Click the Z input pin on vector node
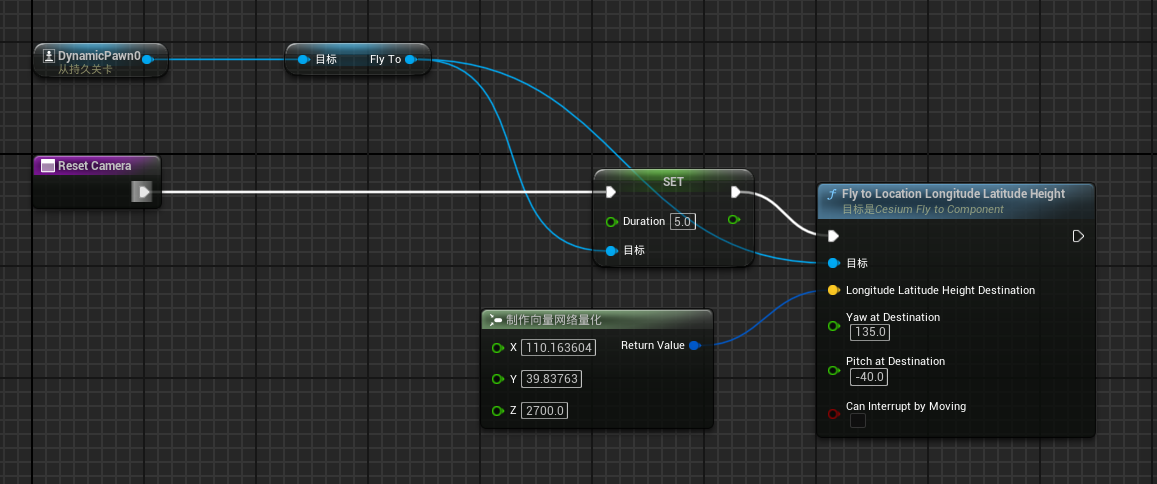1157x484 pixels. (497, 411)
